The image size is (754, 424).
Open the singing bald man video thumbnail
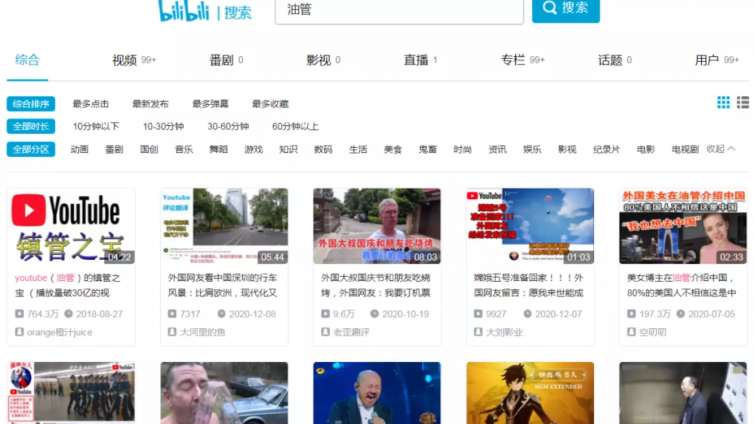377,393
